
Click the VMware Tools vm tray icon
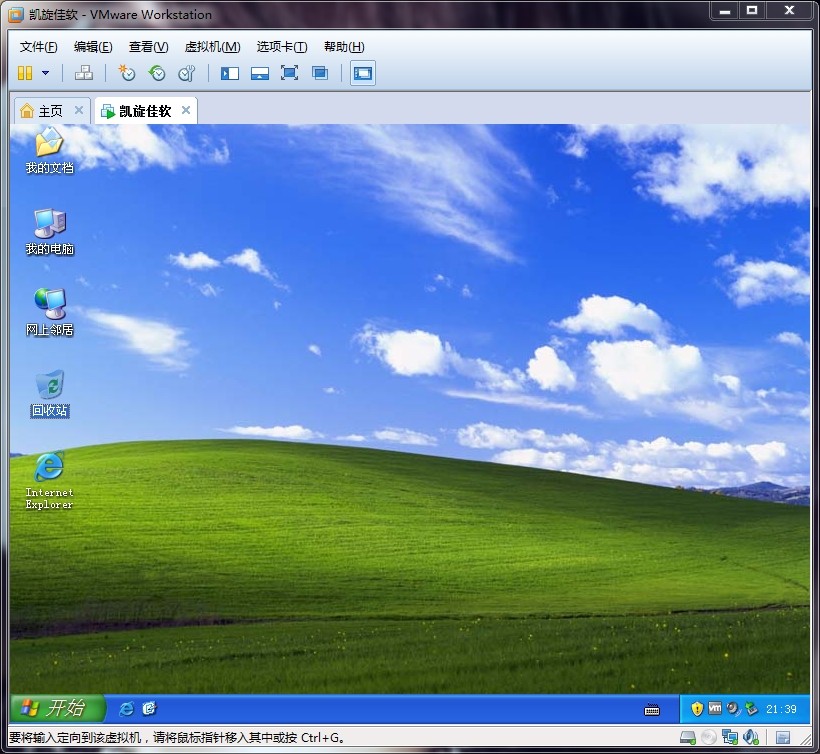pyautogui.click(x=715, y=709)
